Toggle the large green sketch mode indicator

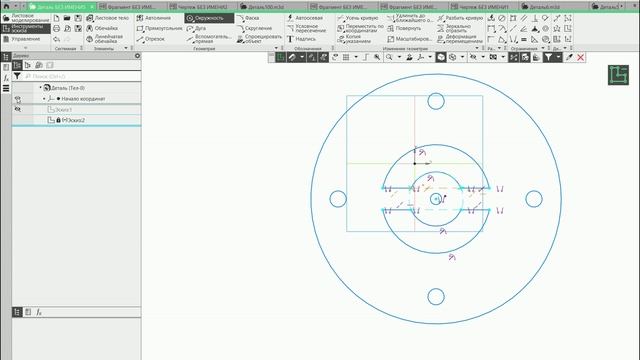click(618, 75)
